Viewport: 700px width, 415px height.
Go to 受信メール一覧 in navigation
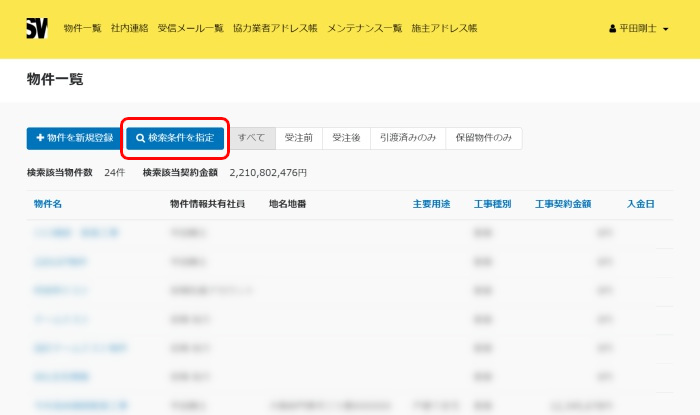pyautogui.click(x=191, y=29)
